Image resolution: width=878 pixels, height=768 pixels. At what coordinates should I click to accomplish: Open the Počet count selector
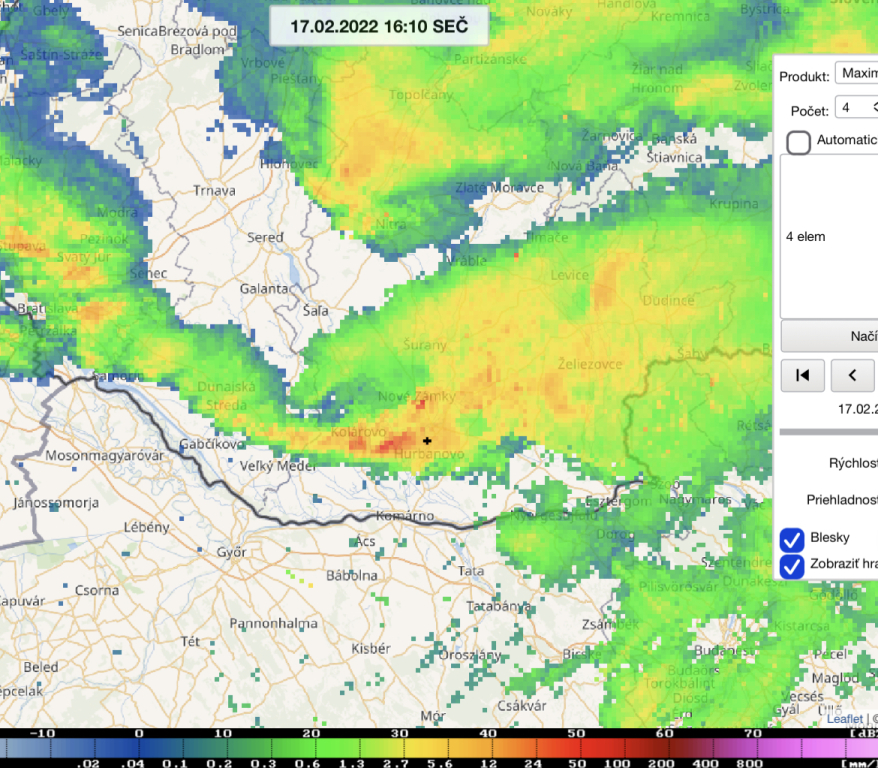pyautogui.click(x=856, y=107)
